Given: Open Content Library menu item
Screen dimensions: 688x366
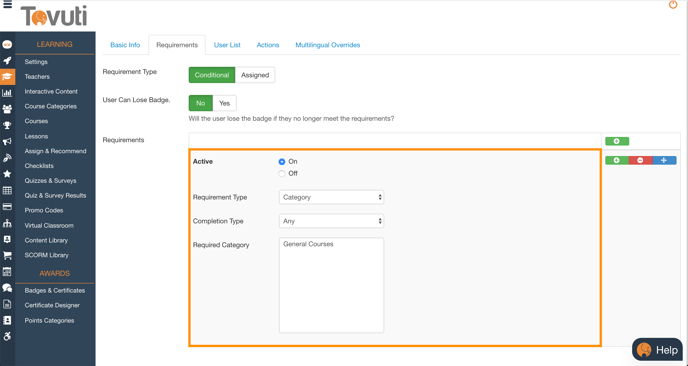Looking at the screenshot, I should pos(46,240).
